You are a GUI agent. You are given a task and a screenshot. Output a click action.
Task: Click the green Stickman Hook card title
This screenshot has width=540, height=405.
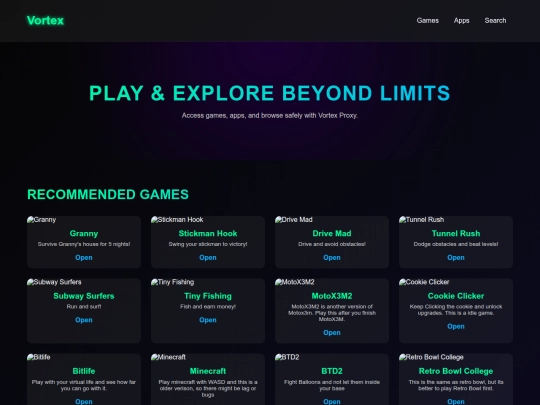pyautogui.click(x=208, y=233)
